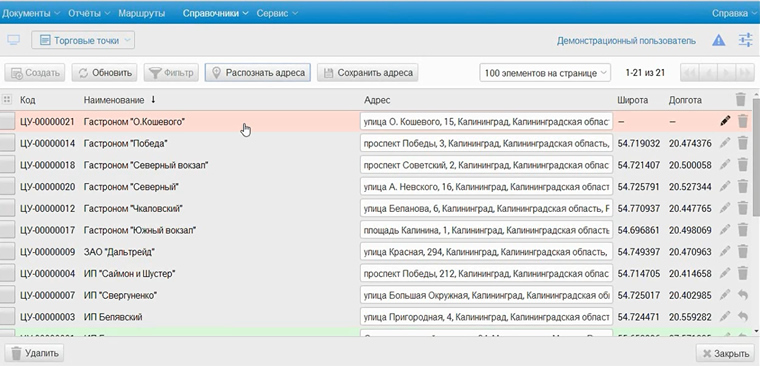The height and width of the screenshot is (366, 760).
Task: Expand the 100 элементов на странице dropdown
Action: click(x=545, y=73)
